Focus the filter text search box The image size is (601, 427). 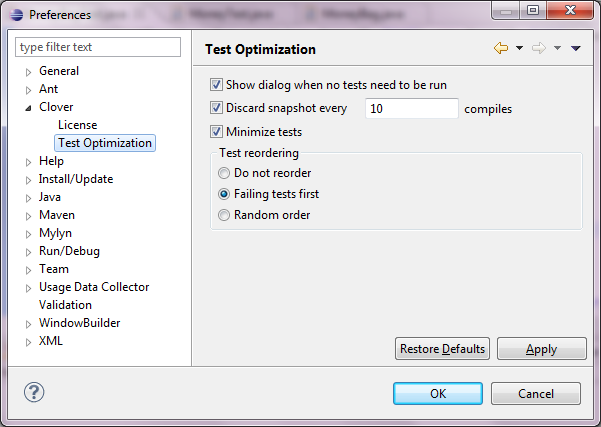click(x=98, y=47)
